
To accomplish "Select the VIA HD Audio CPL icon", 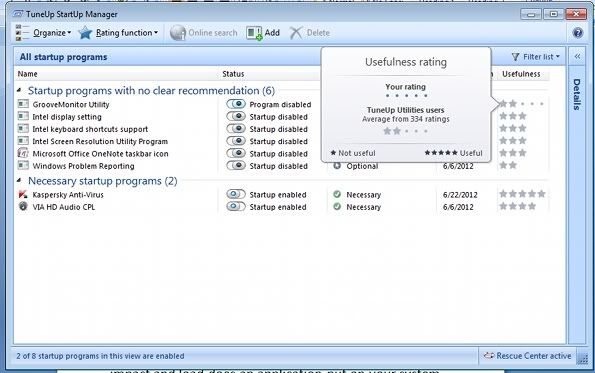I will point(23,206).
